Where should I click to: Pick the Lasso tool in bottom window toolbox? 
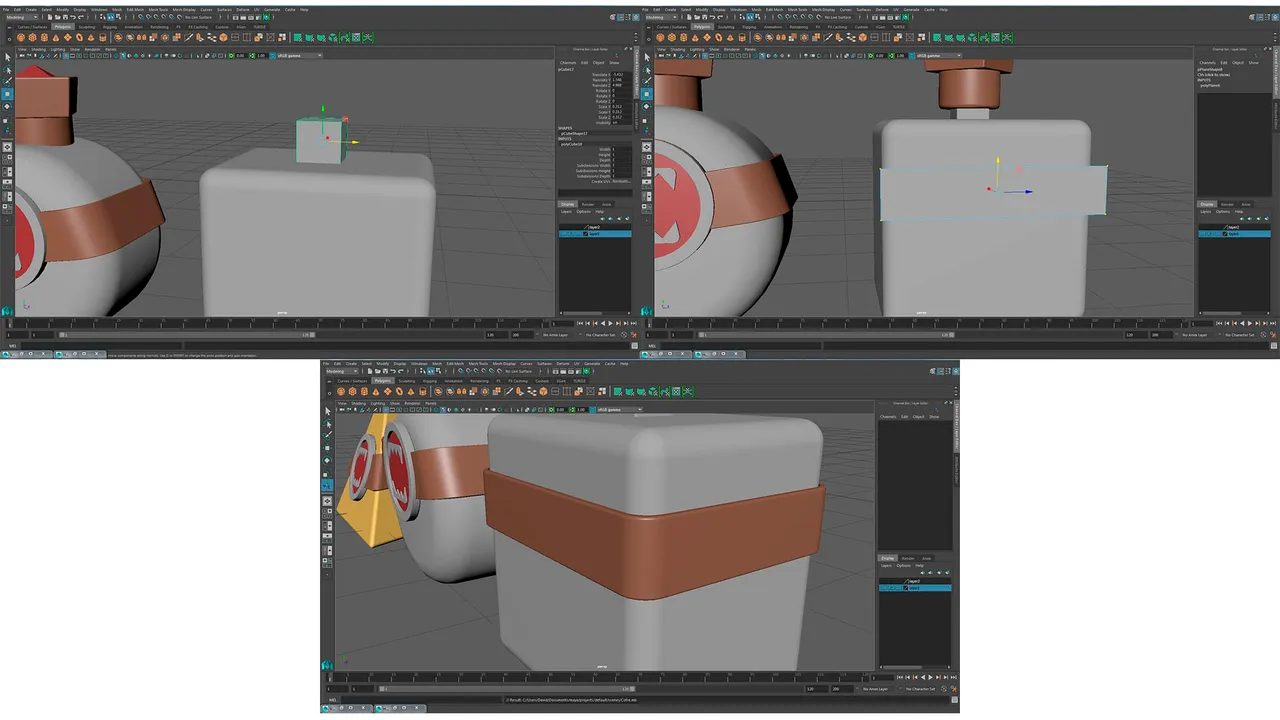coord(328,424)
